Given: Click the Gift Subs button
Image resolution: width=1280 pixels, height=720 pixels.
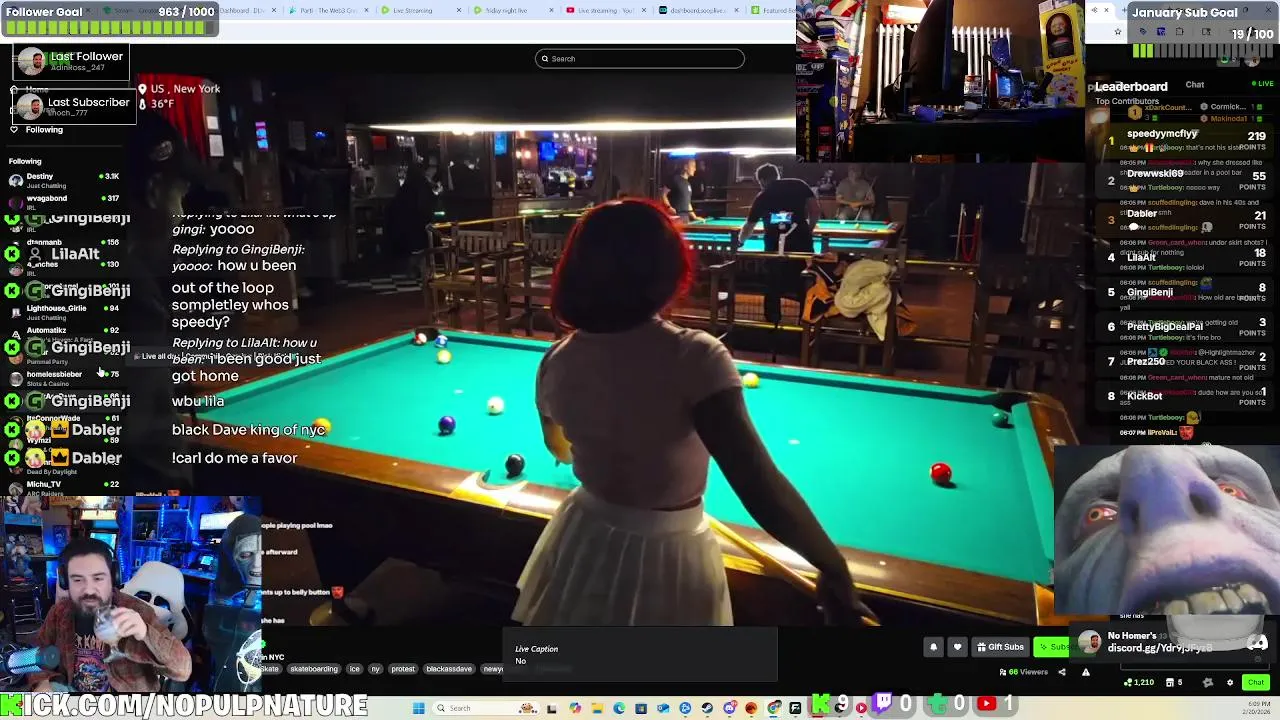Looking at the screenshot, I should [1000, 647].
